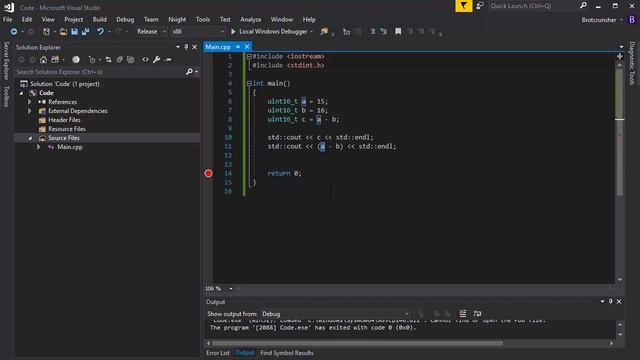Open the File menu
The width and height of the screenshot is (640, 360).
[x=7, y=19]
